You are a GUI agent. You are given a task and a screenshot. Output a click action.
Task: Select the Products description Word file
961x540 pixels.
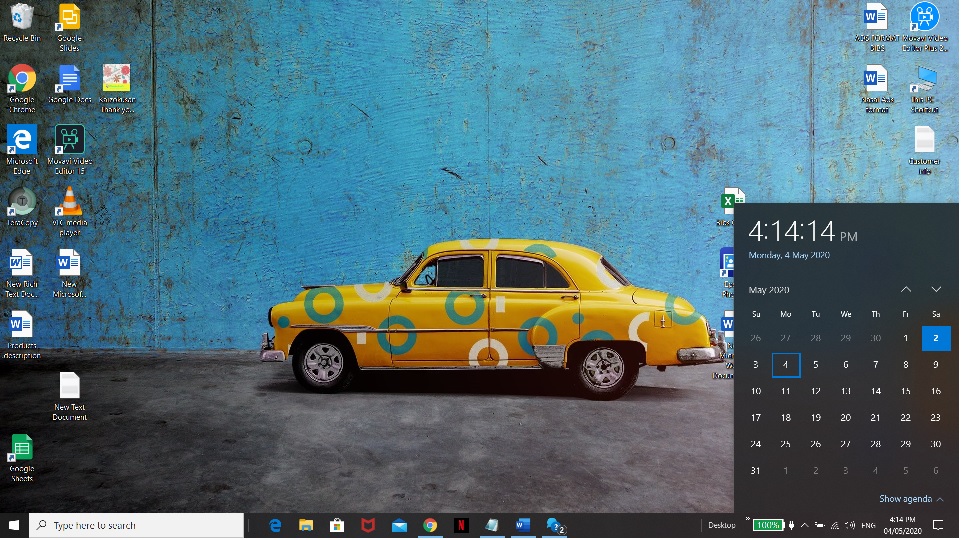(21, 335)
